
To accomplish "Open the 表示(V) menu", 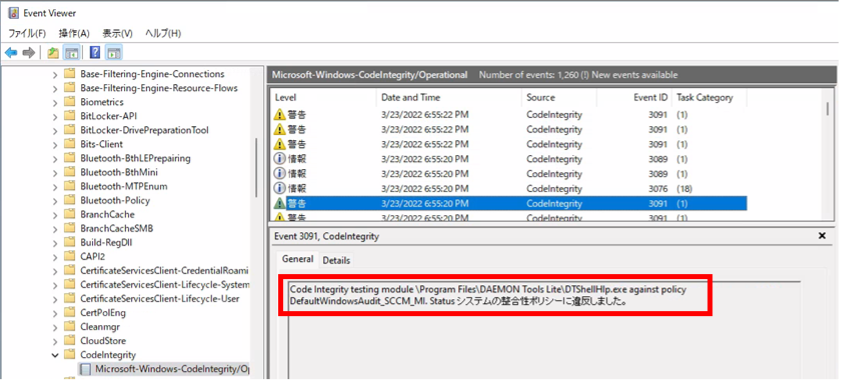I will pos(117,33).
